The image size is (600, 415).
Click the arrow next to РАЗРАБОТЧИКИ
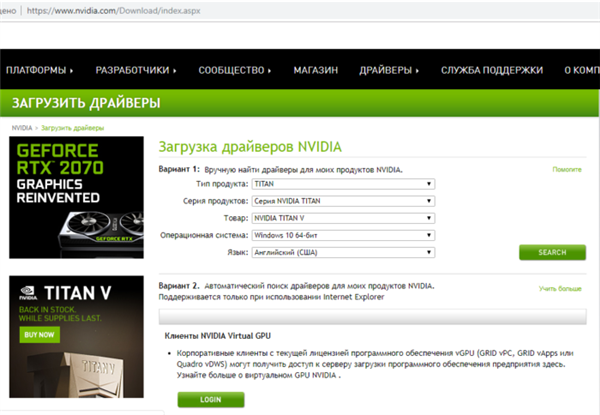(174, 70)
